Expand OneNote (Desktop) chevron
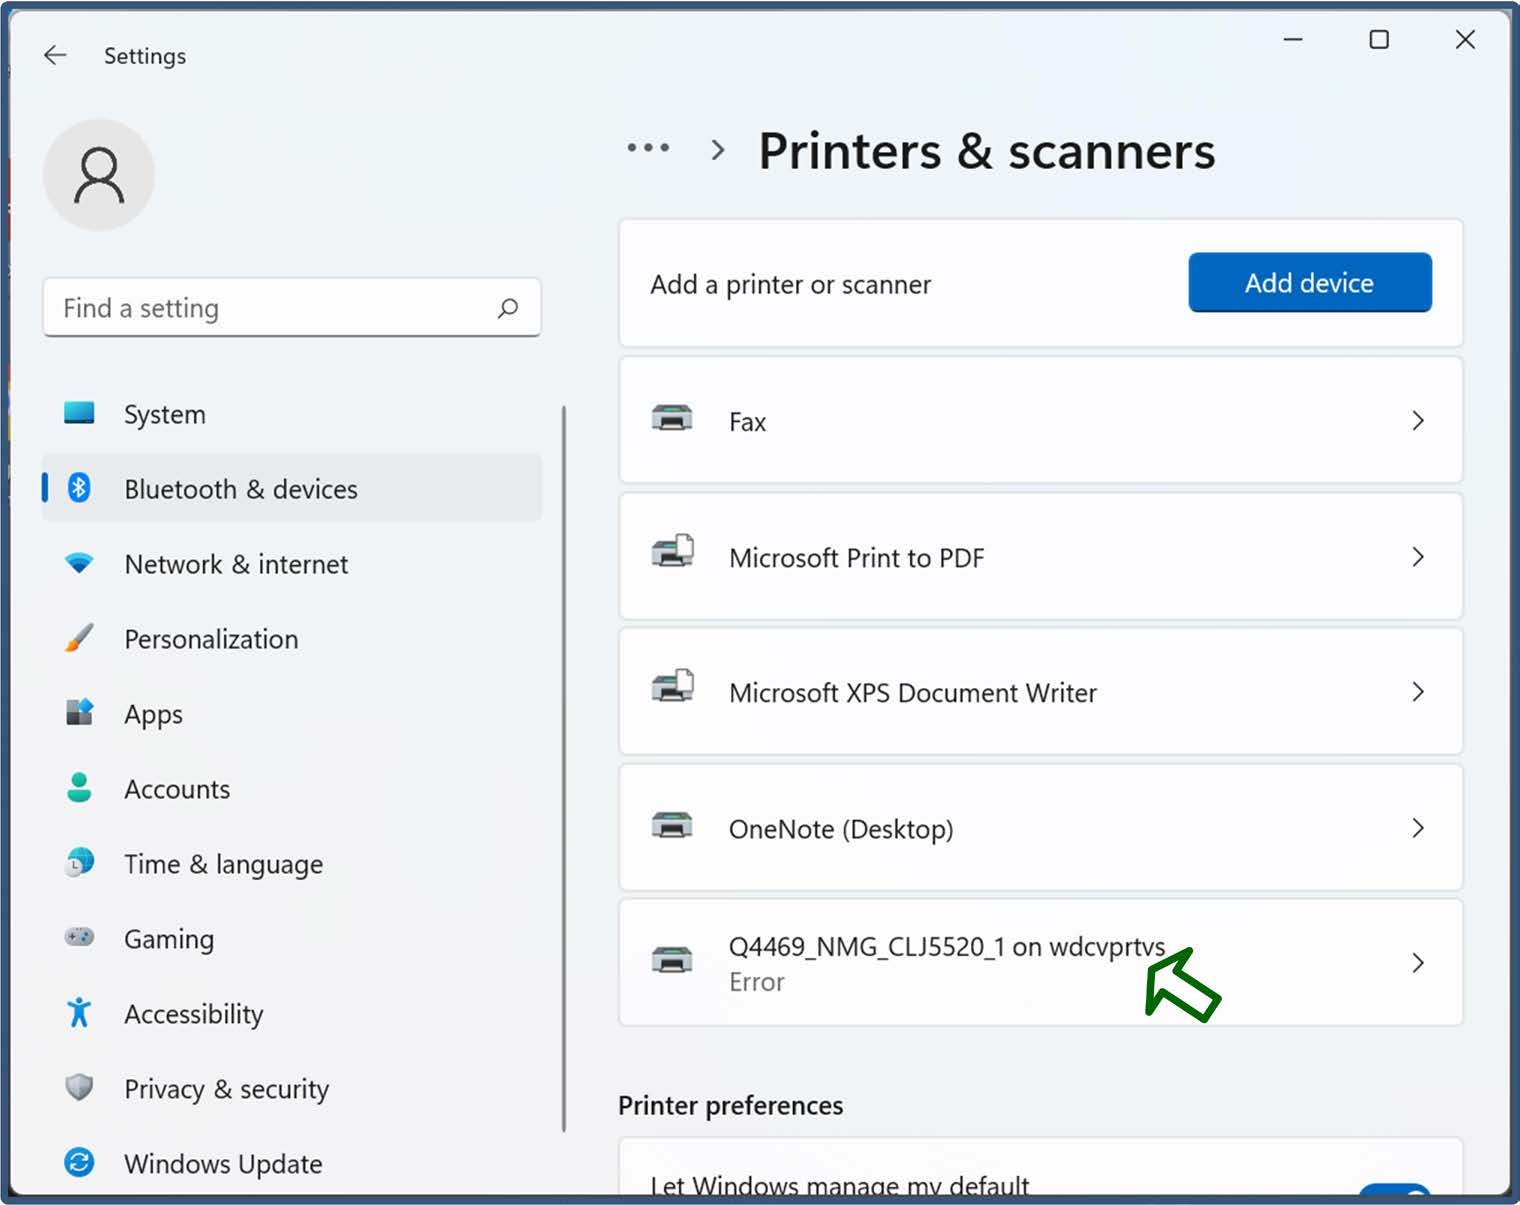Image resolution: width=1520 pixels, height=1205 pixels. coord(1418,828)
